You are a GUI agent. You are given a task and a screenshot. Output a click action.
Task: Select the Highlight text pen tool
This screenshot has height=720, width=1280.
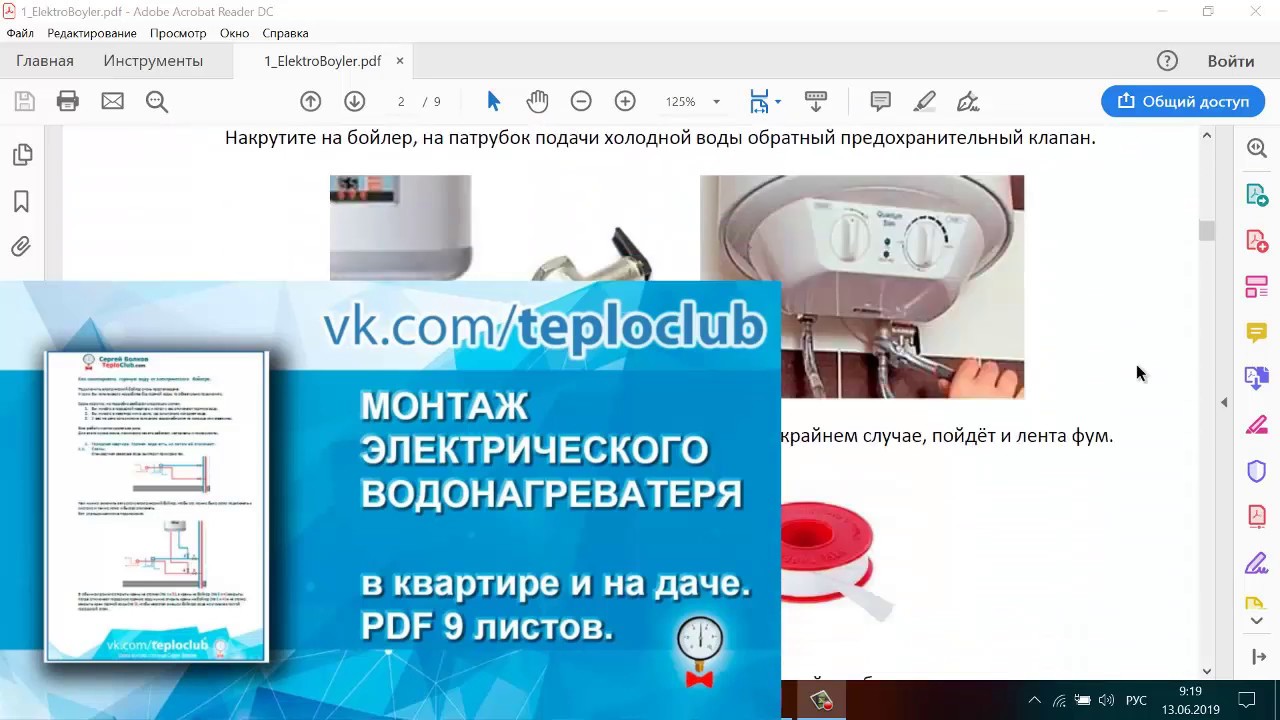925,101
